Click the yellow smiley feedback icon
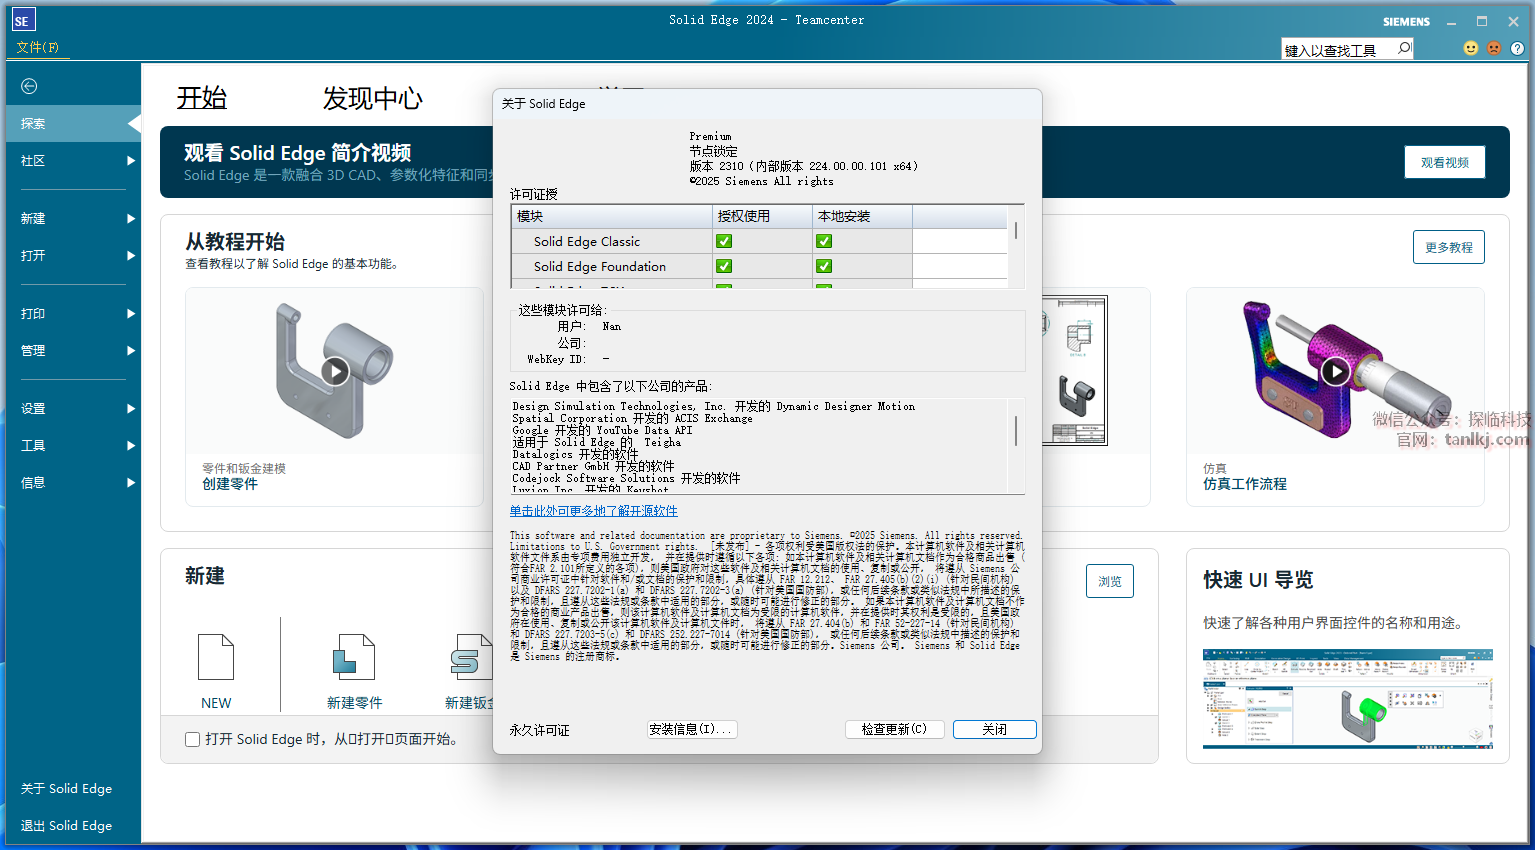 tap(1471, 48)
